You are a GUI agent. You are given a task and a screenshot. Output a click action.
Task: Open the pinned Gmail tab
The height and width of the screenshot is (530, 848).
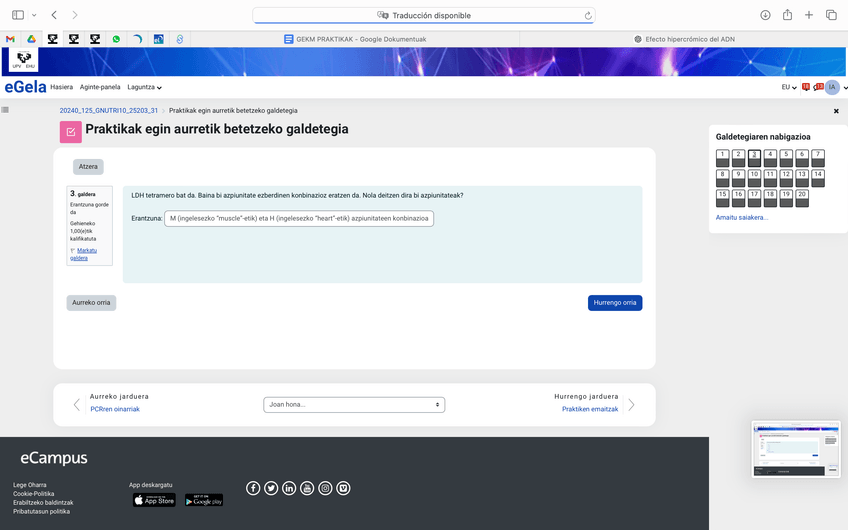10,39
